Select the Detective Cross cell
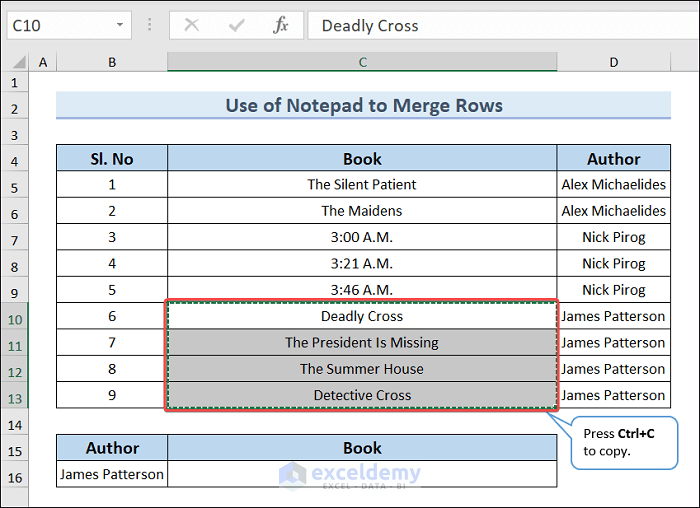Image resolution: width=700 pixels, height=508 pixels. tap(362, 395)
